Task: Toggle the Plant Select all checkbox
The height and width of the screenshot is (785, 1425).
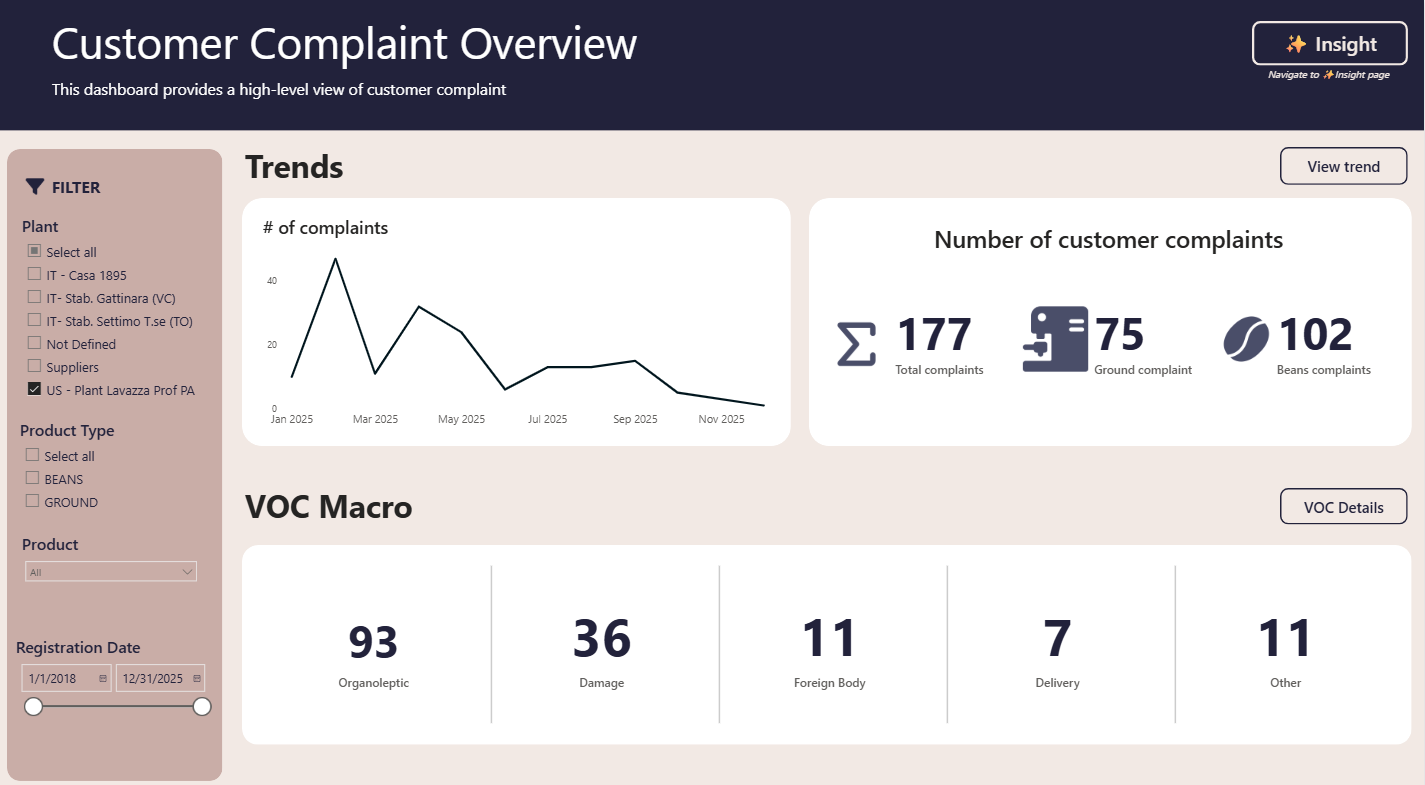Action: click(x=34, y=251)
